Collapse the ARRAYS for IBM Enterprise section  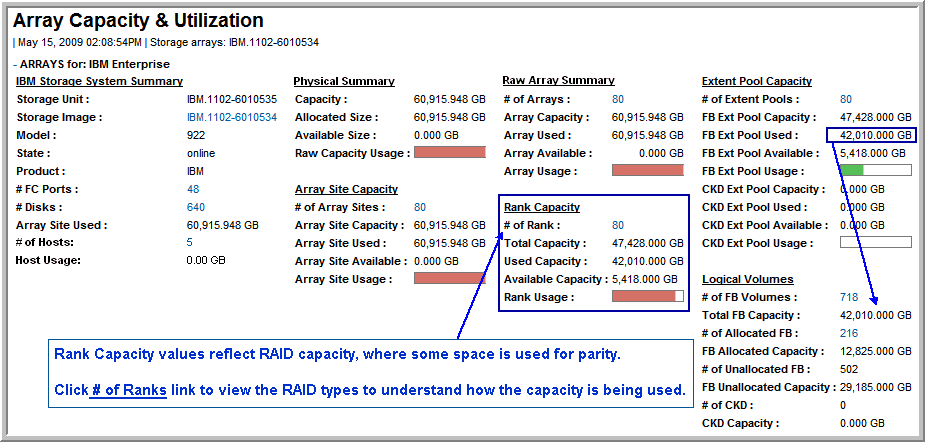click(16, 63)
